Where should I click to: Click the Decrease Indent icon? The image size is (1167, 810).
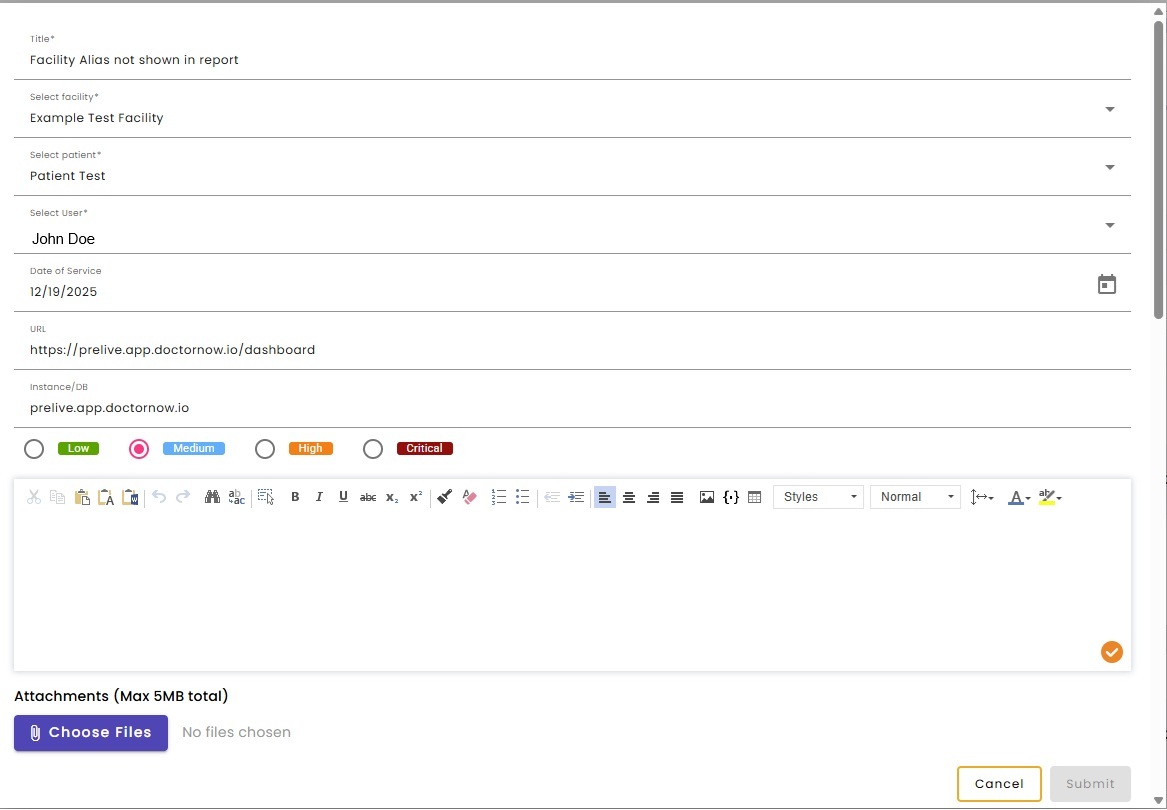pyautogui.click(x=551, y=497)
